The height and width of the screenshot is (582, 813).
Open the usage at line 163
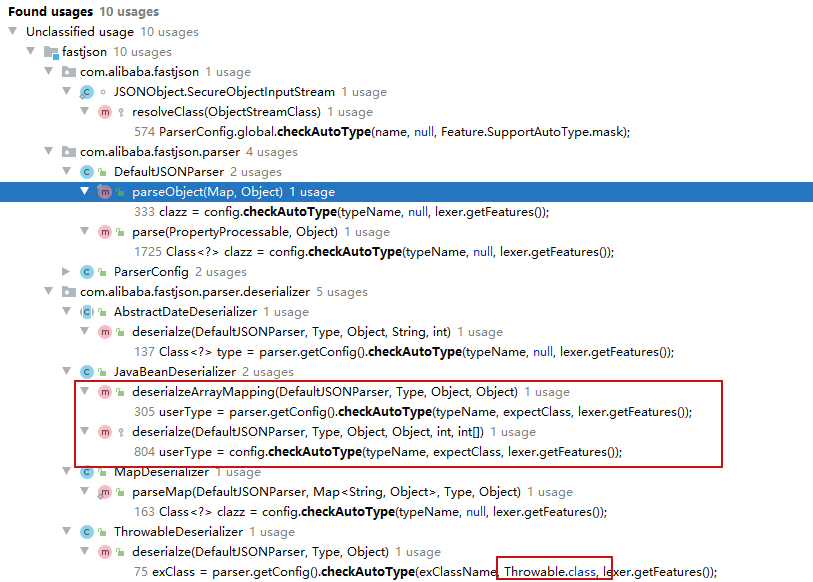370,512
